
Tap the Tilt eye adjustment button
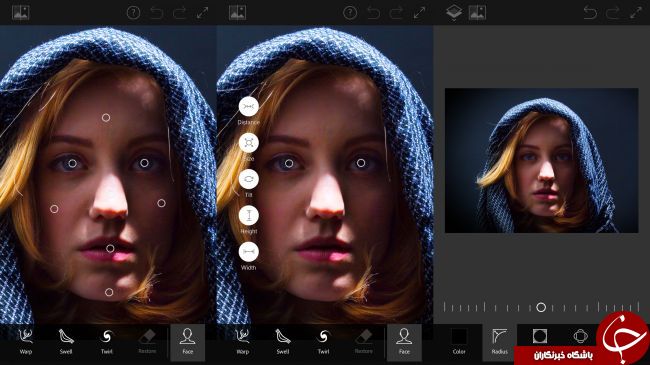pyautogui.click(x=249, y=179)
